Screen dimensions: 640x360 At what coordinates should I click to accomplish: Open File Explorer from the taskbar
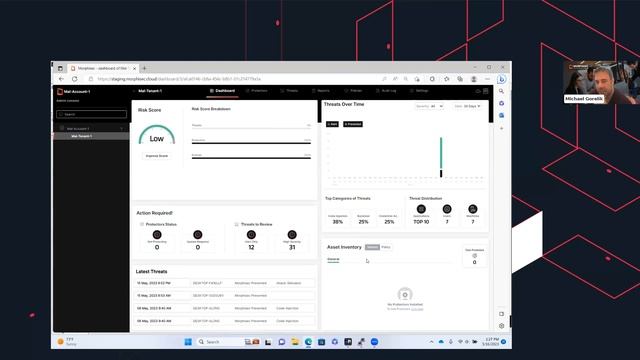coord(295,342)
